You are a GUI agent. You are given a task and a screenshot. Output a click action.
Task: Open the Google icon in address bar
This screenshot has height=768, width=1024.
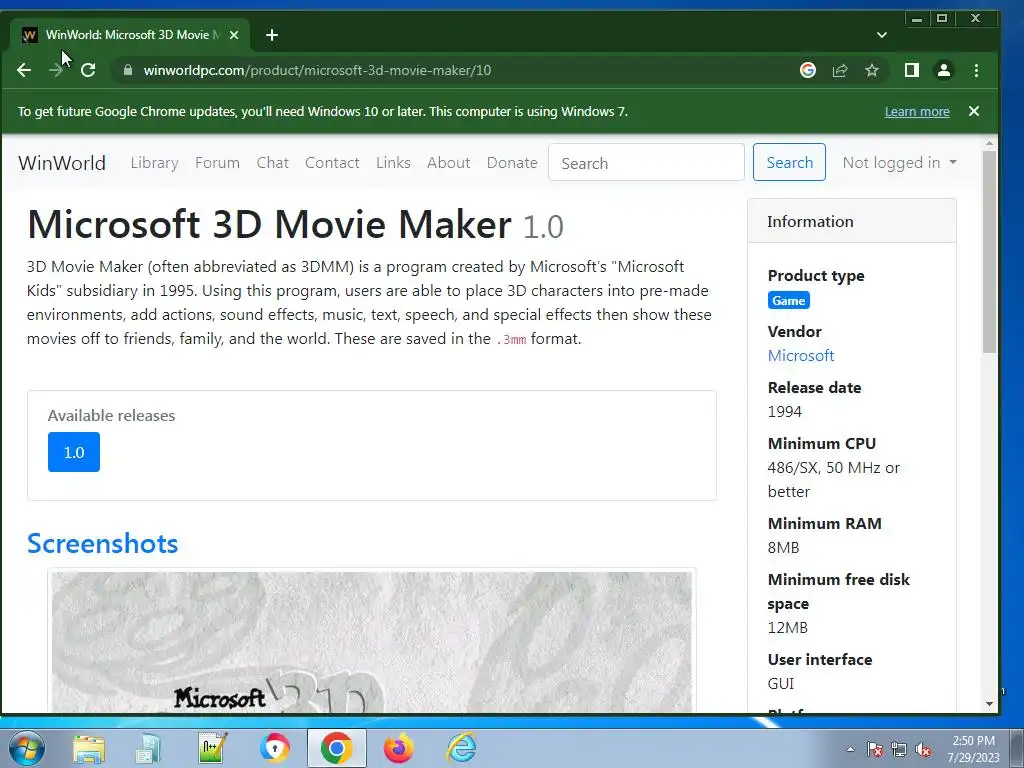click(808, 70)
